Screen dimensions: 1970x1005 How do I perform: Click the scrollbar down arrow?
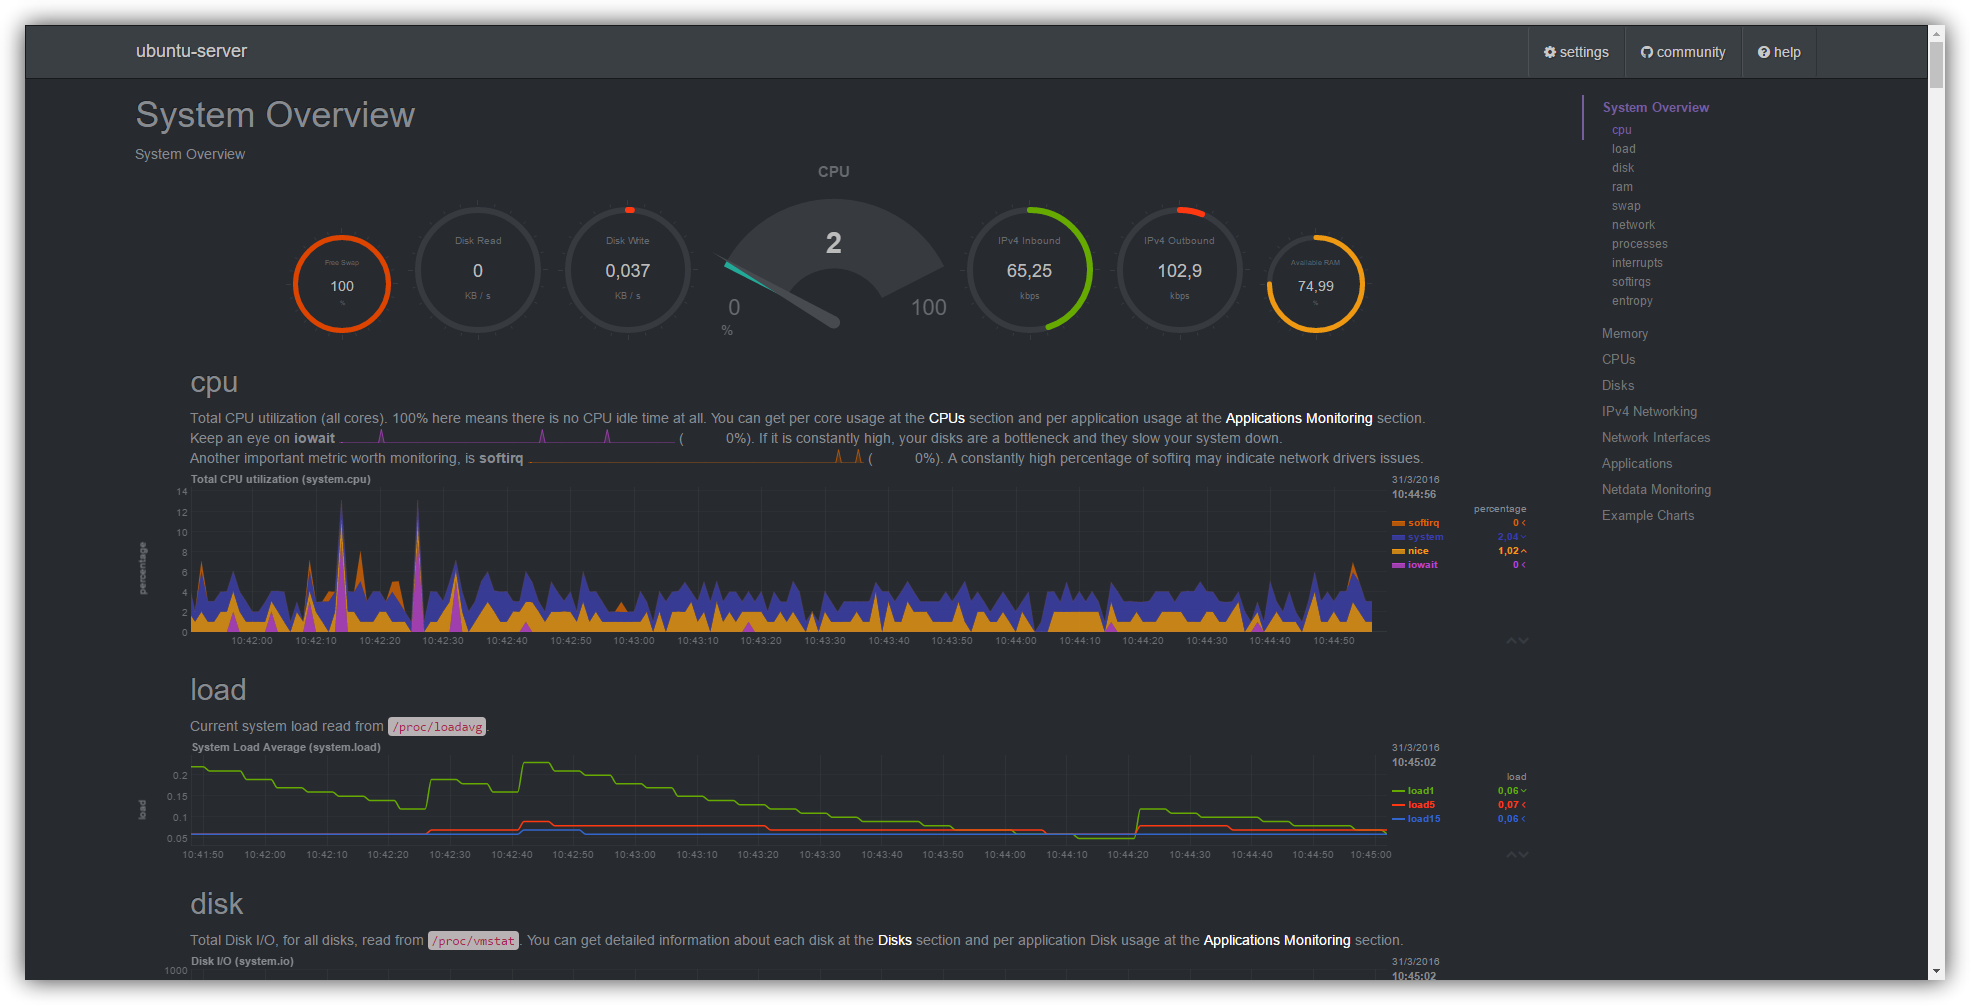tap(1937, 971)
